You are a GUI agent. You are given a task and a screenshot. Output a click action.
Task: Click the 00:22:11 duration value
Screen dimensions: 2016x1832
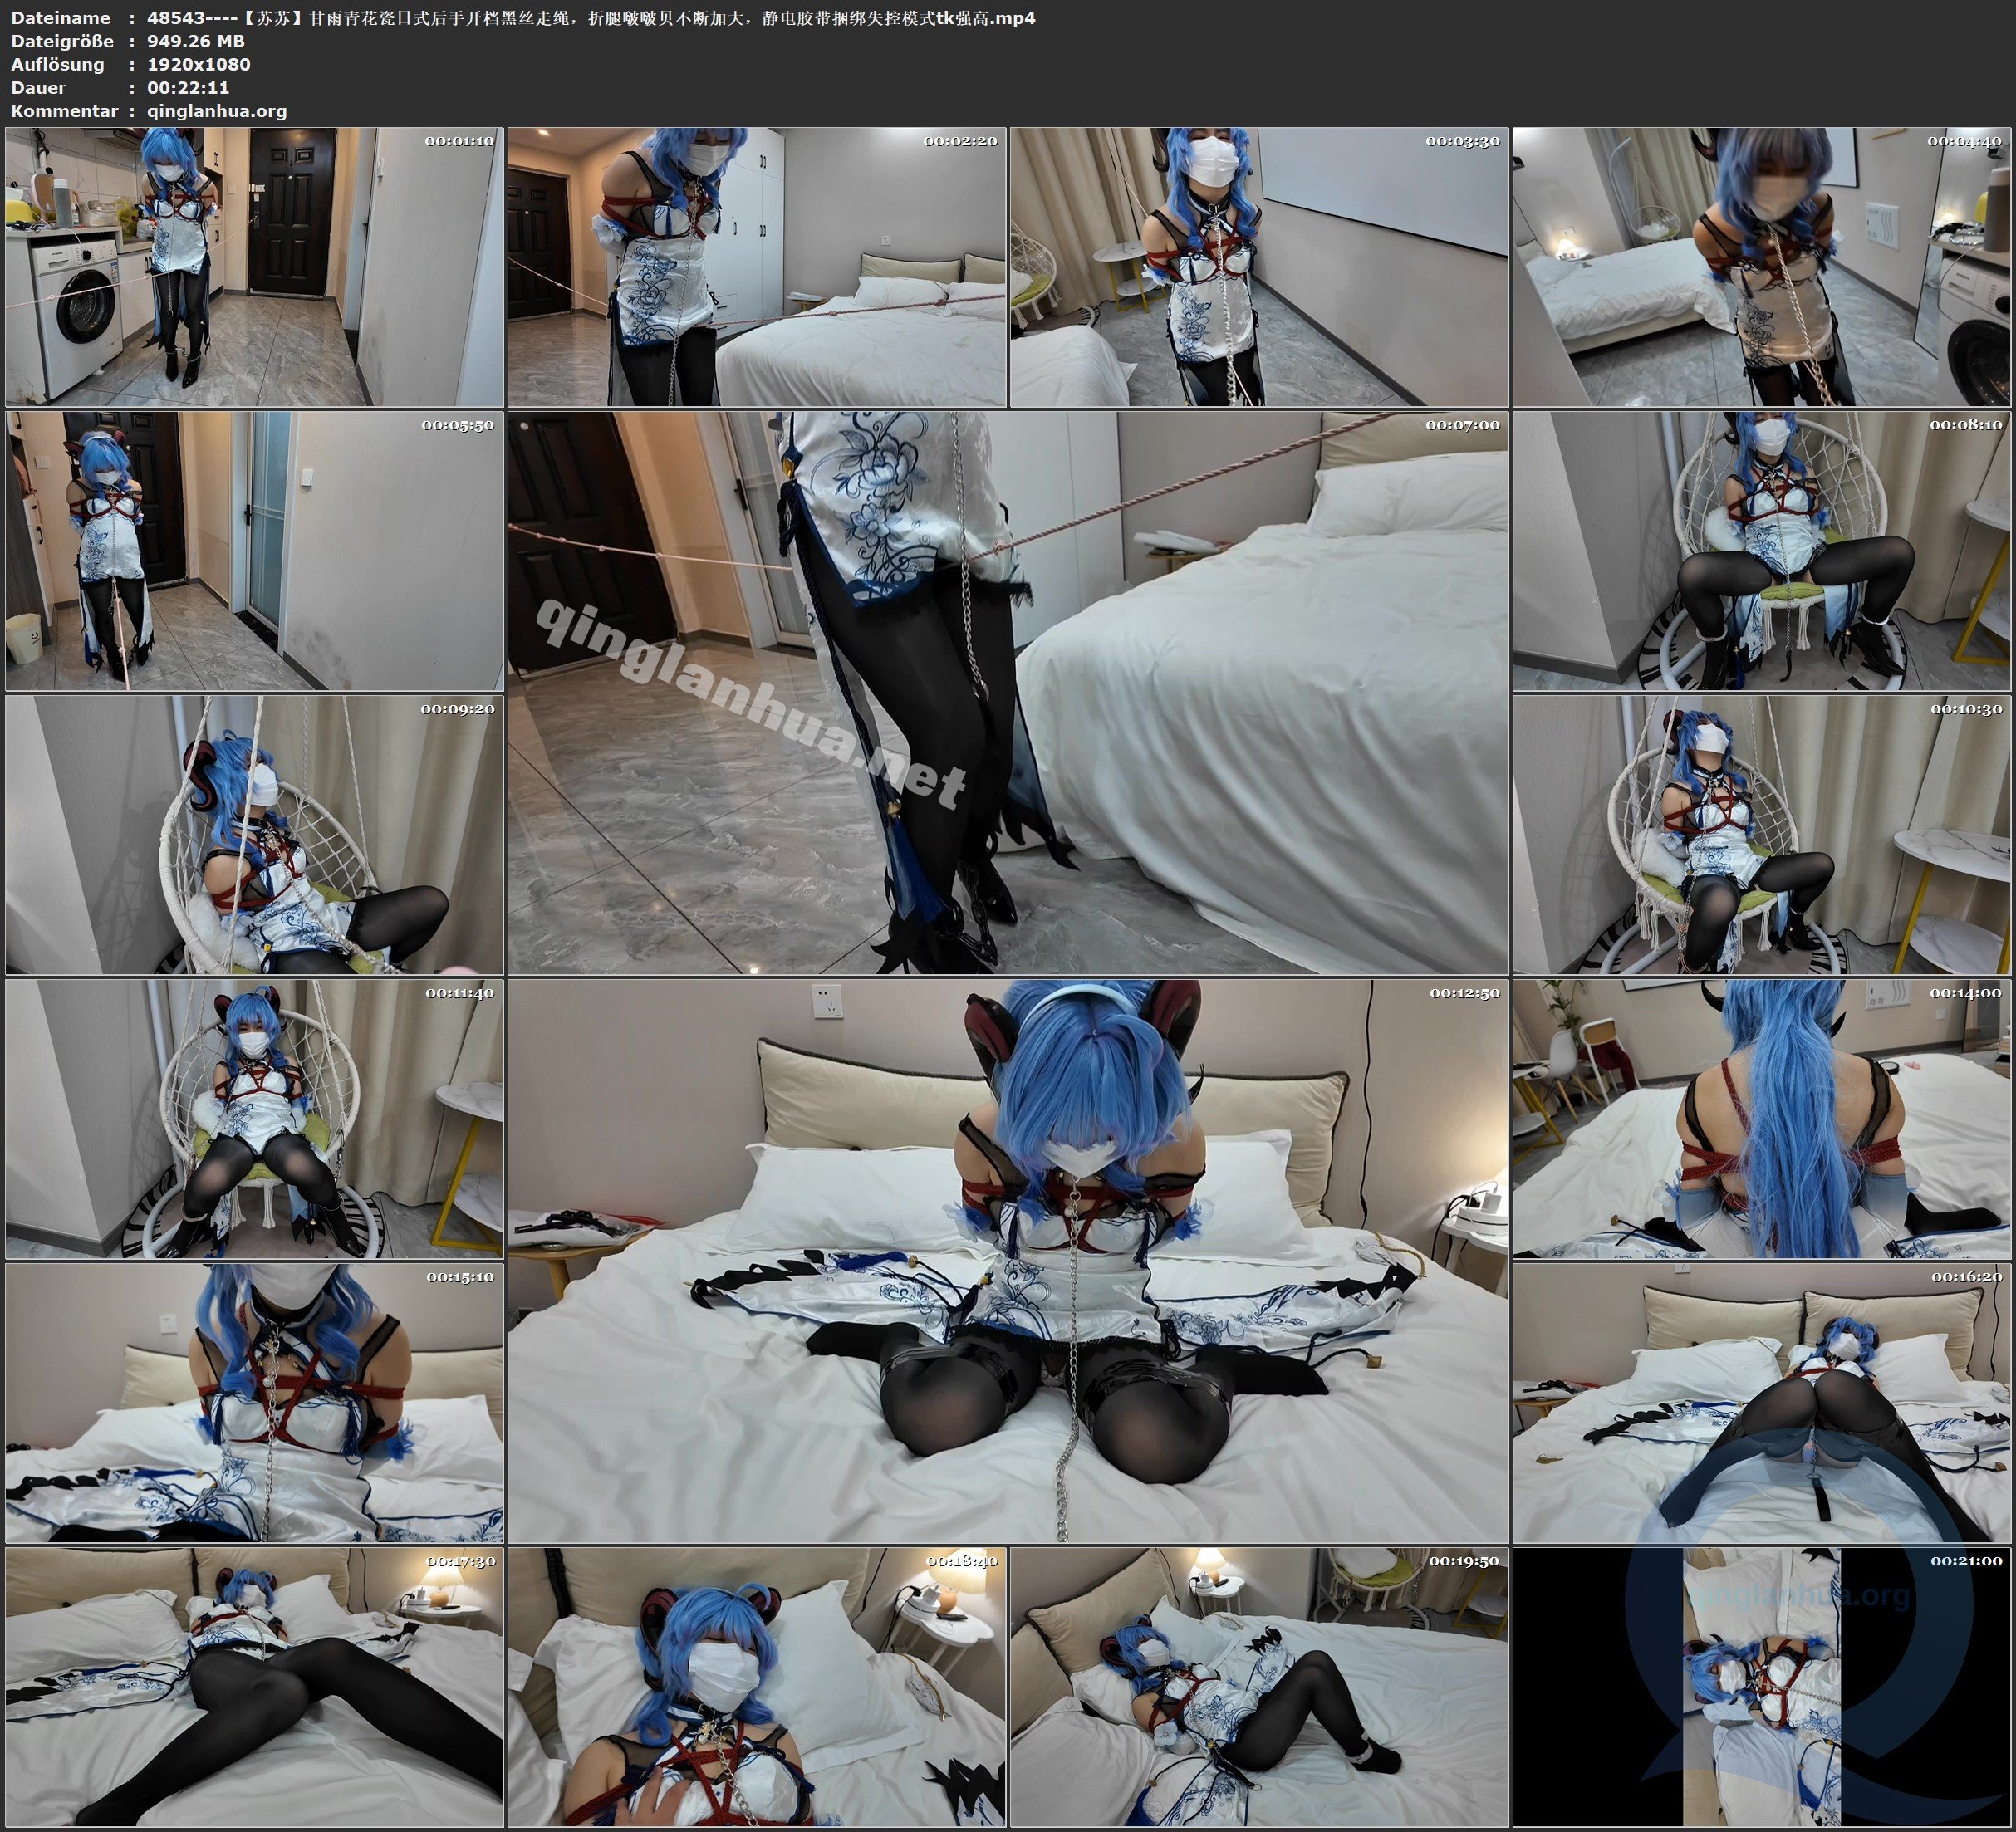(188, 87)
